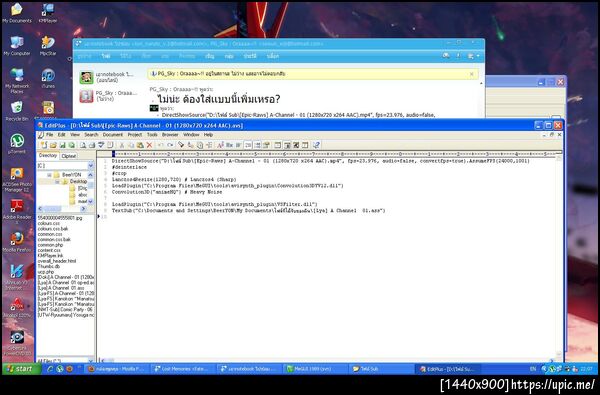Click the Redo arrow icon in EditPlus toolbar
This screenshot has height=395, width=600.
pyautogui.click(x=170, y=145)
